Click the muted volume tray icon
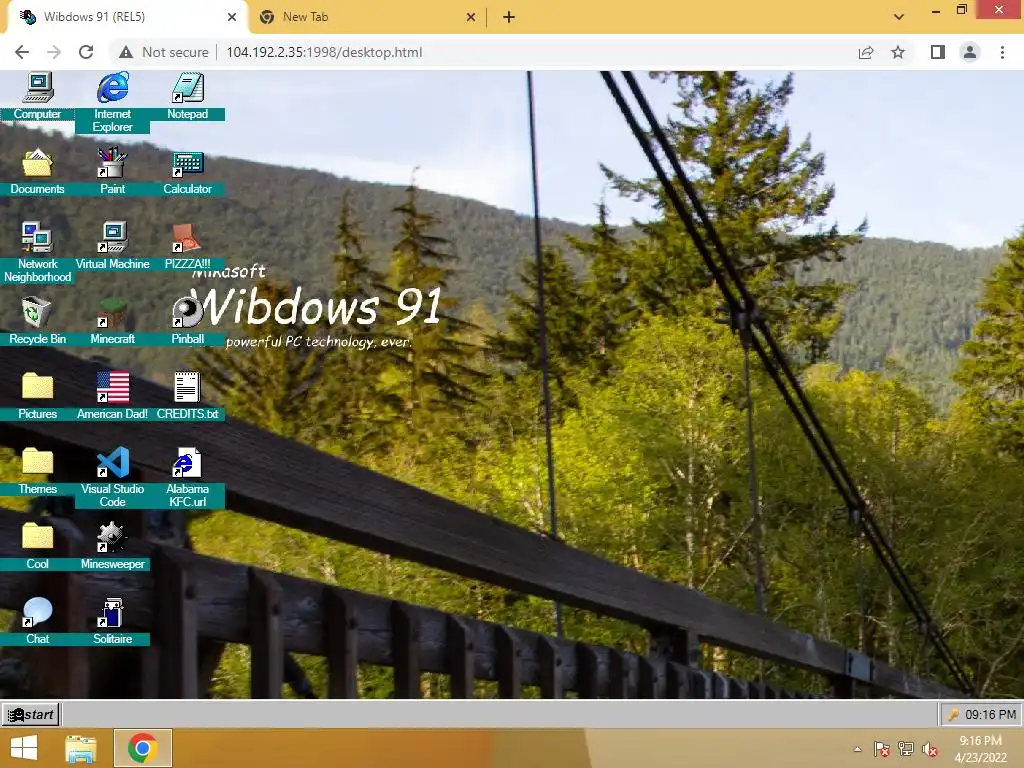Viewport: 1024px width, 768px height. (930, 749)
